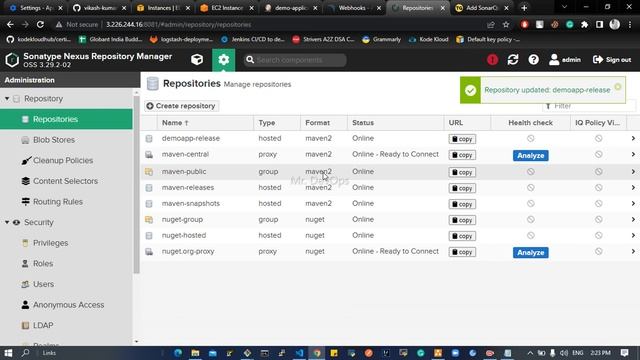Open the Browse cube icon in header
Image resolution: width=640 pixels, height=360 pixels.
pyautogui.click(x=197, y=60)
